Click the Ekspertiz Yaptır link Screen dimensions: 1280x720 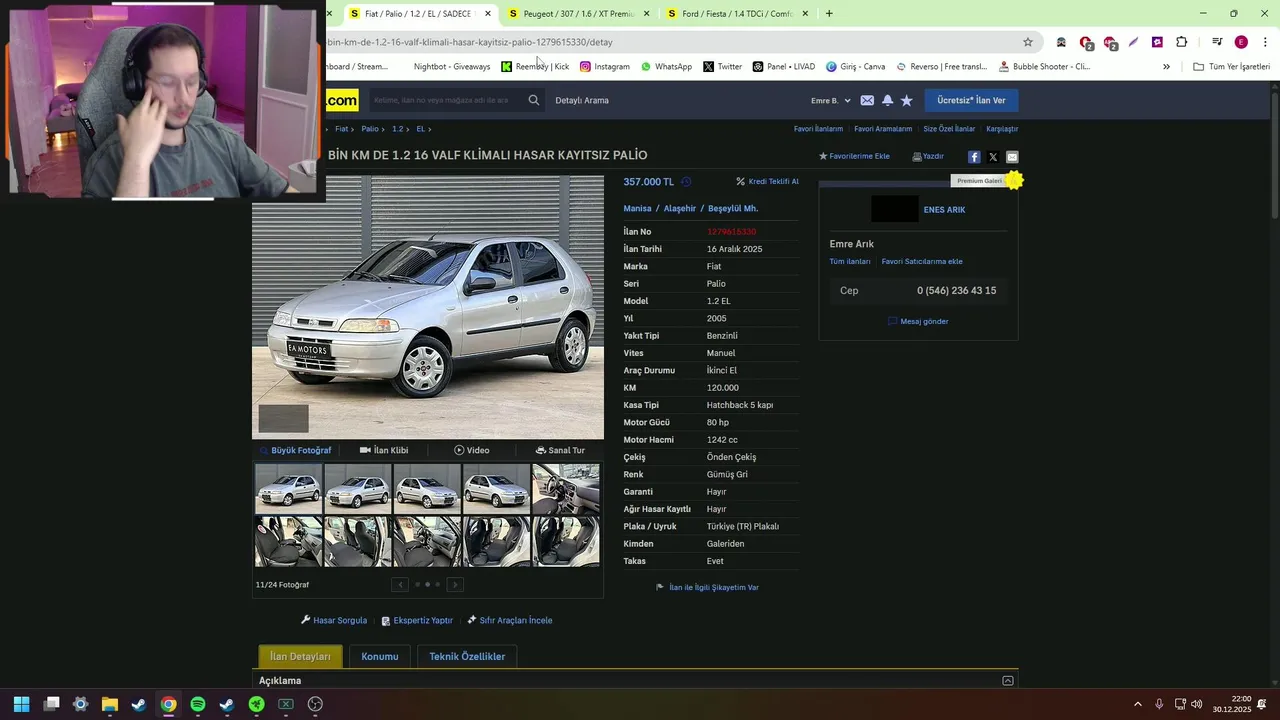pos(417,620)
